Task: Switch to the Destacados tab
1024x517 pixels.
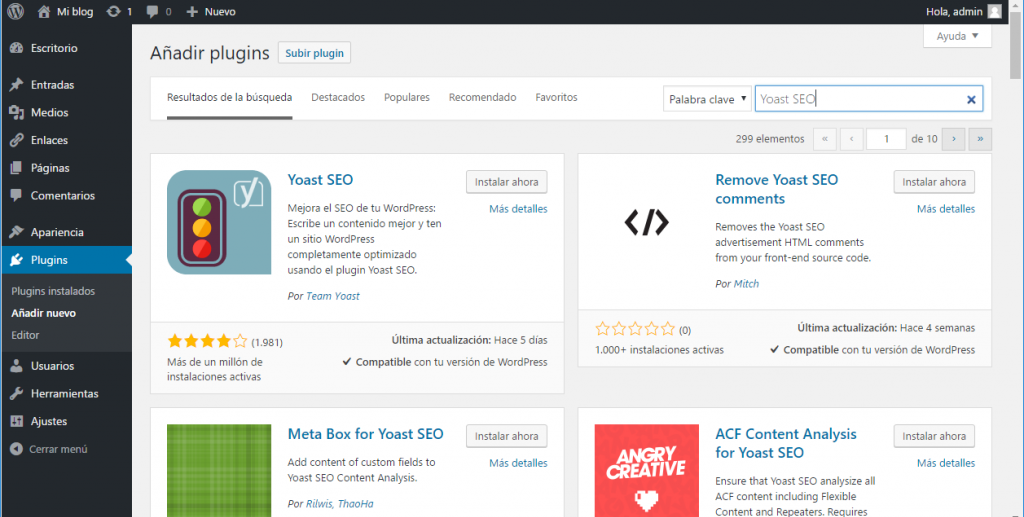Action: tap(338, 97)
